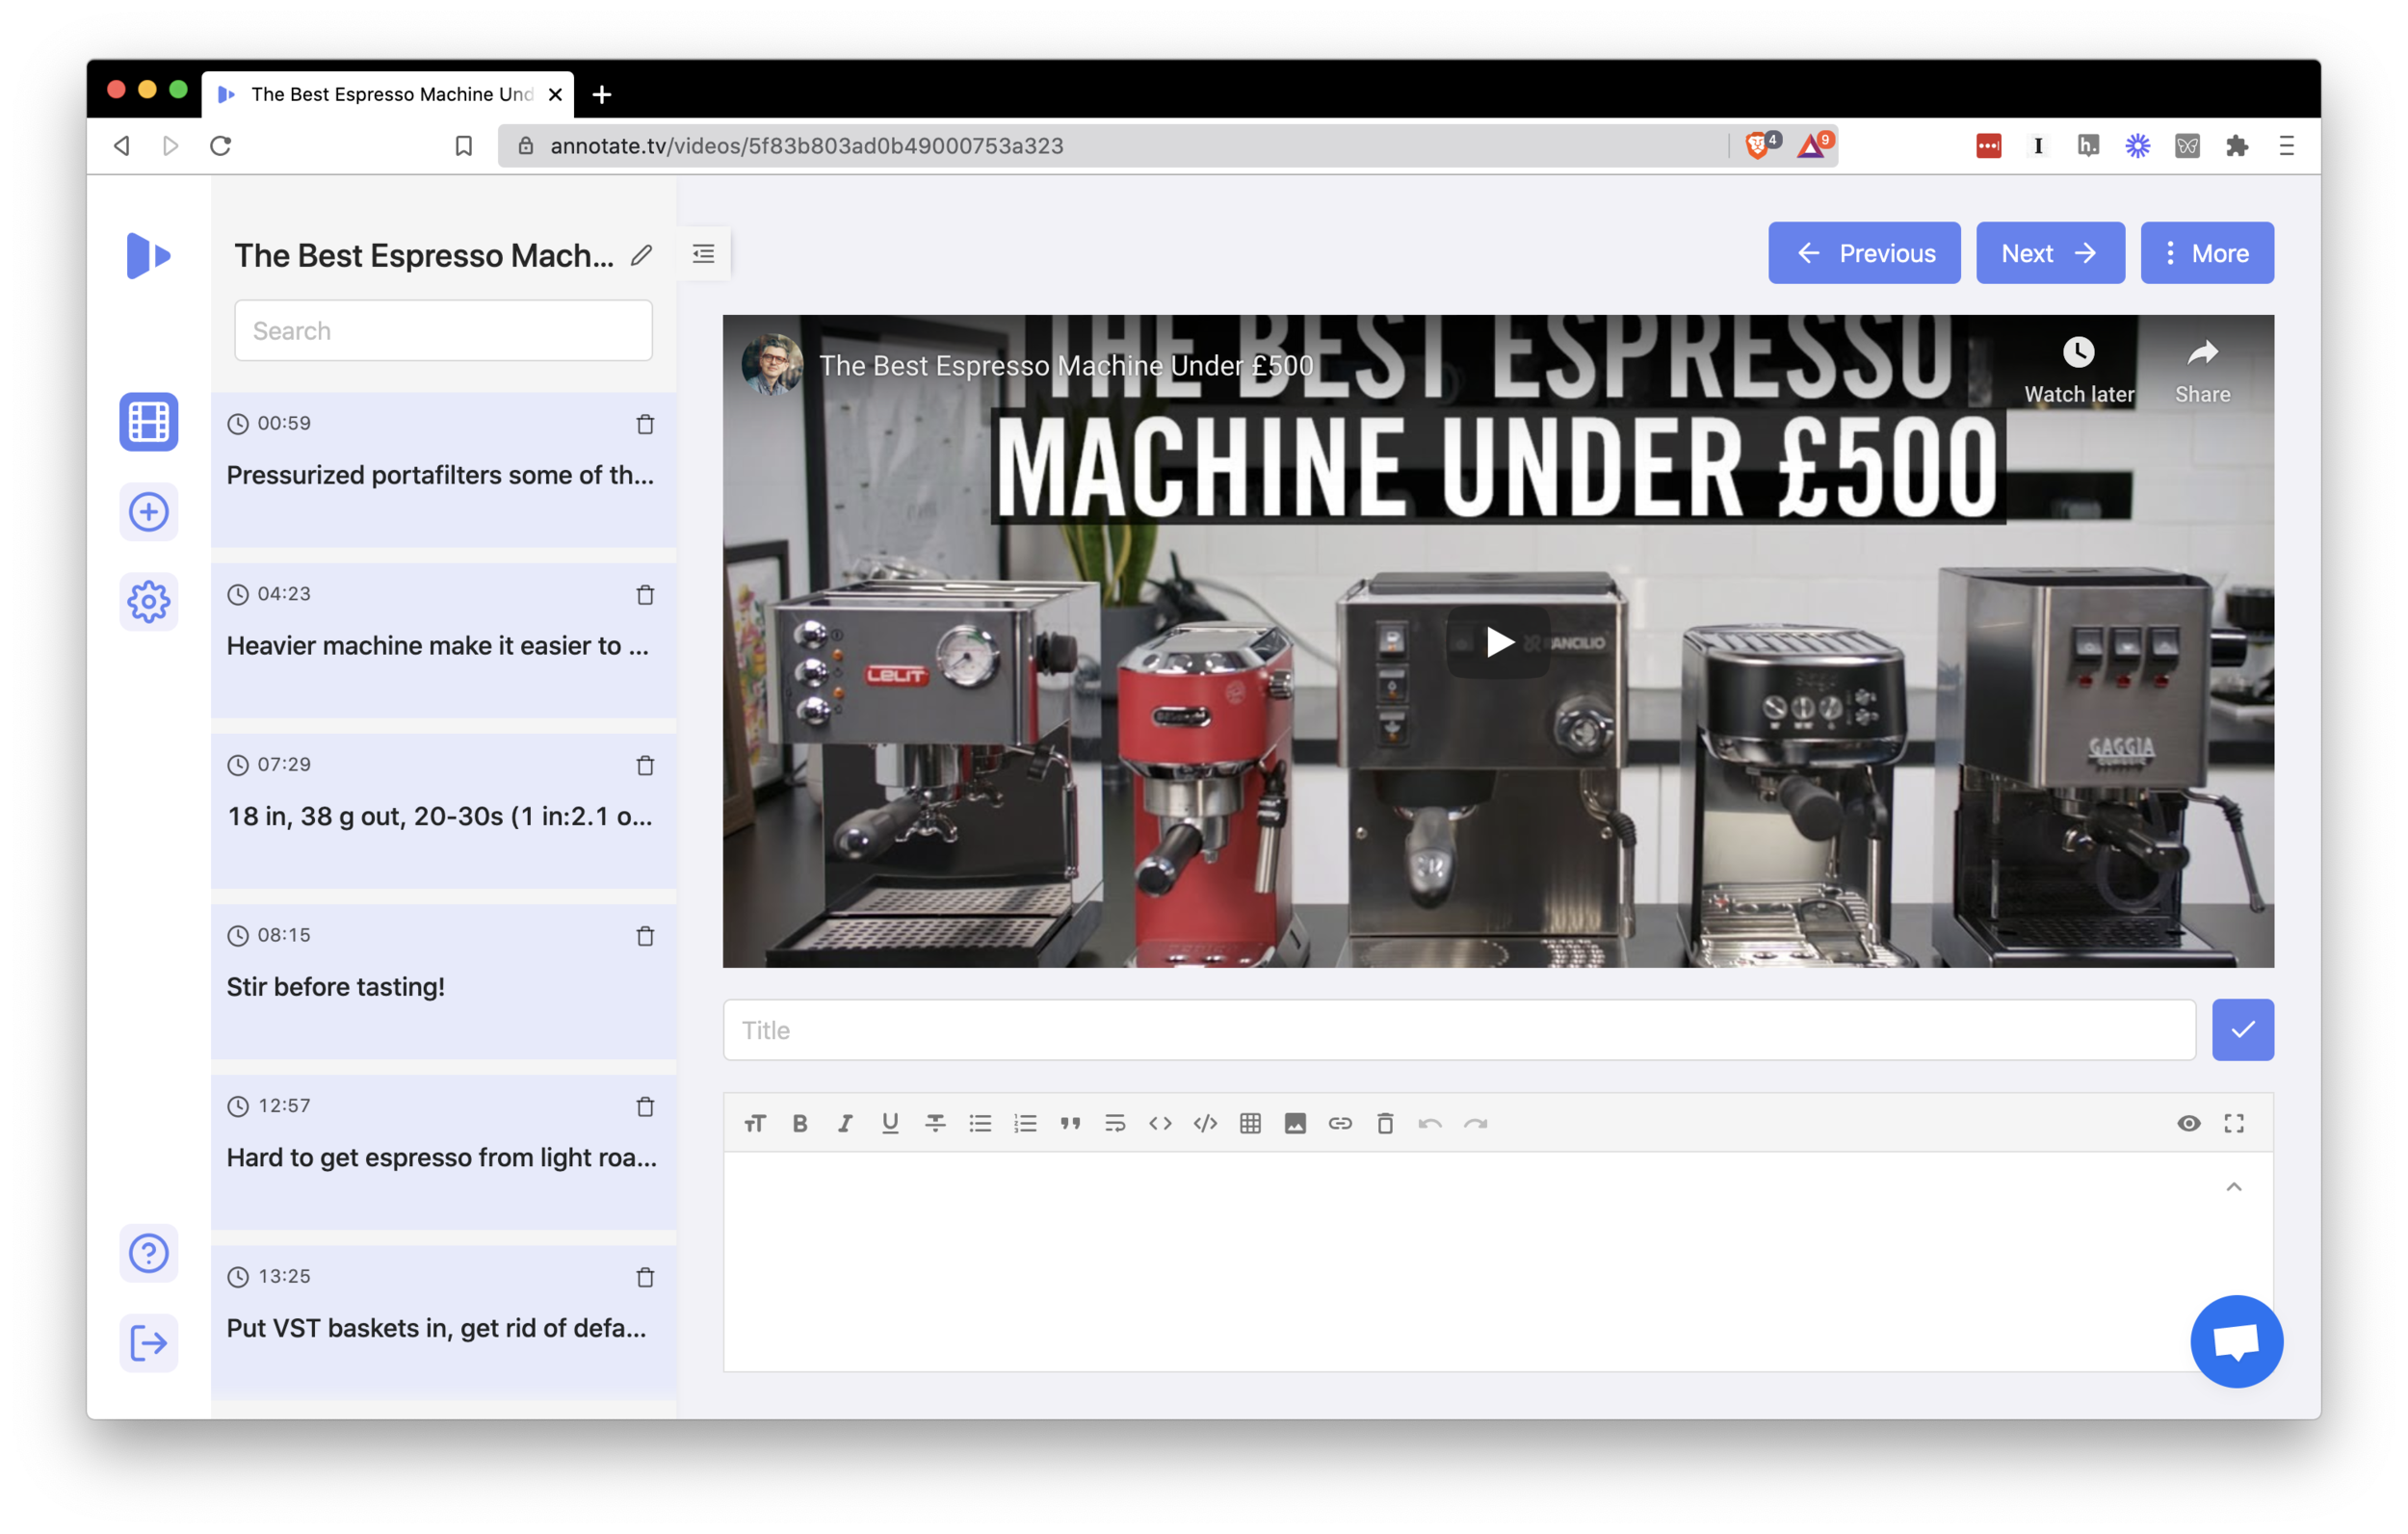The image size is (2408, 1534).
Task: Open the More options menu
Action: click(2206, 253)
